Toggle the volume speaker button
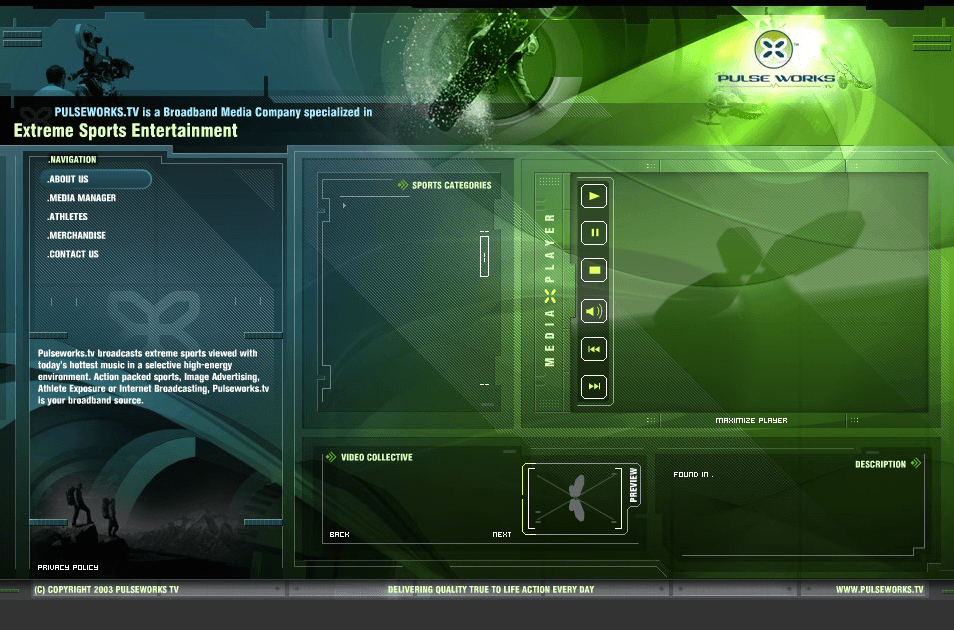 594,312
